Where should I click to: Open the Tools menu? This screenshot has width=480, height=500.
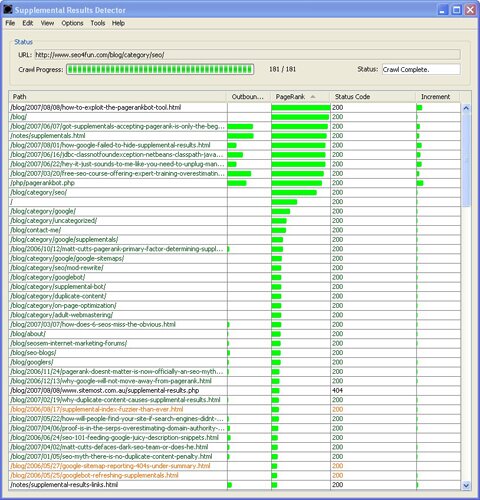point(98,23)
